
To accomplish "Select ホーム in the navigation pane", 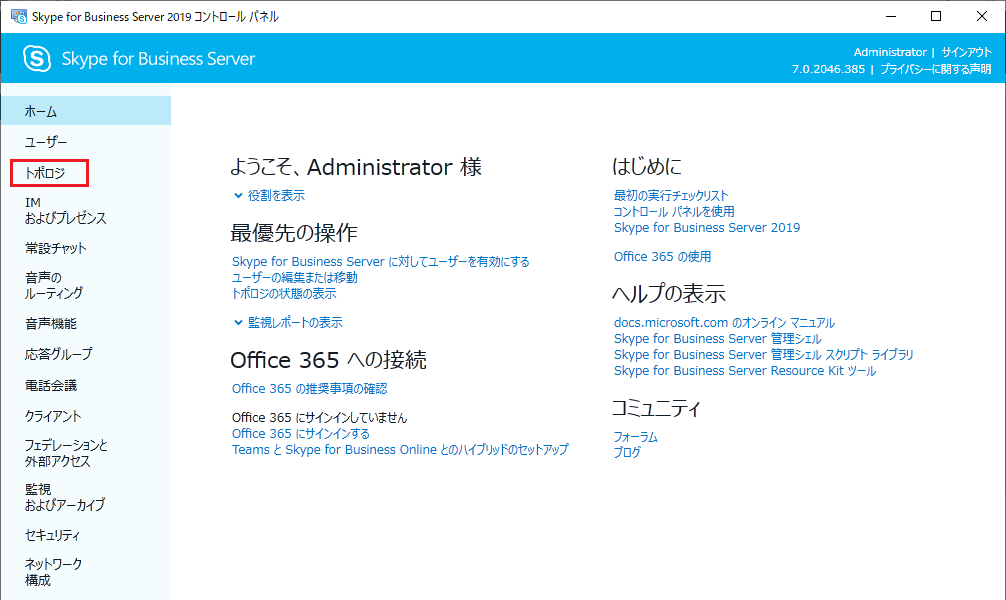I will (86, 111).
